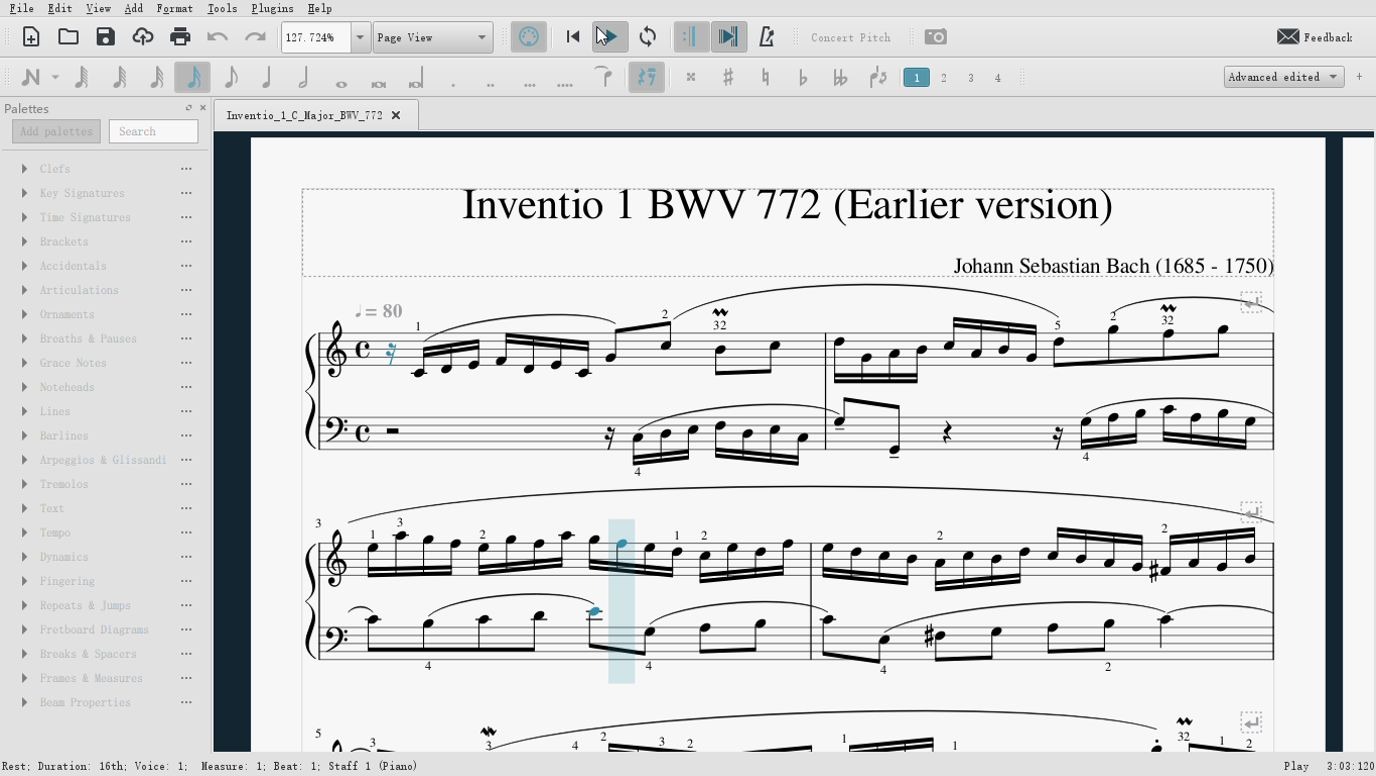Expand the Clefs palette

pyautogui.click(x=24, y=169)
